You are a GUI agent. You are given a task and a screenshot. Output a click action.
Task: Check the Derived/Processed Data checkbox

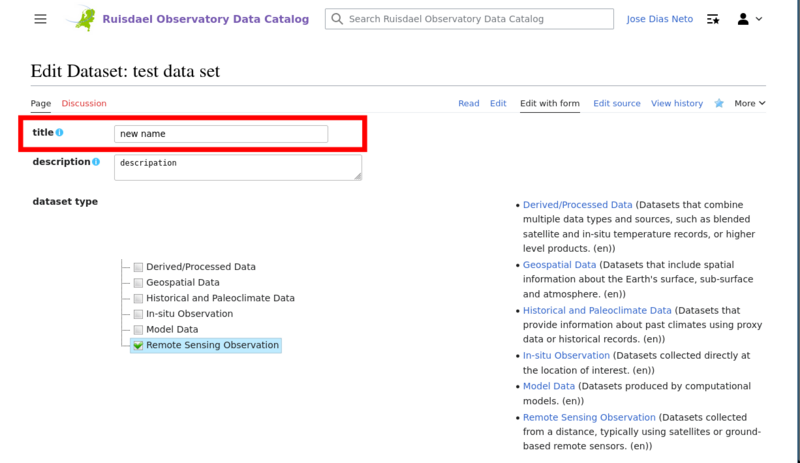pyautogui.click(x=138, y=267)
